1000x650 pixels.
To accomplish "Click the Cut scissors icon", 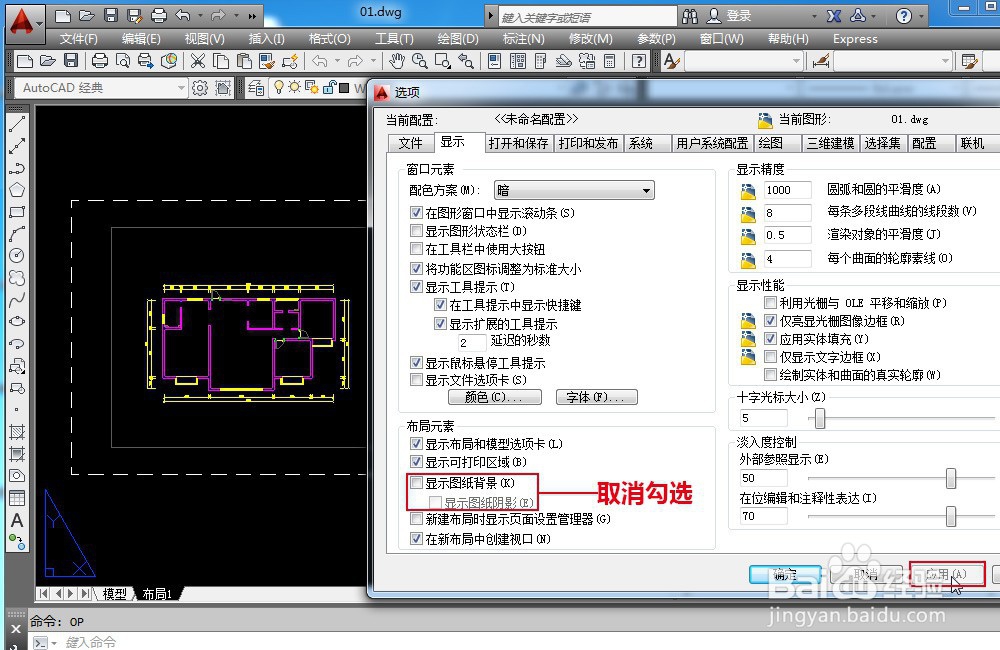I will coord(198,61).
